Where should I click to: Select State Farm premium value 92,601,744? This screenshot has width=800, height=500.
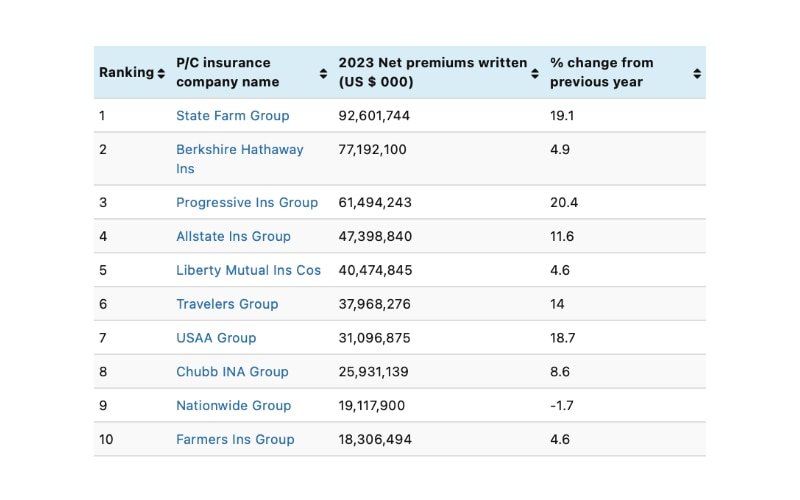(x=374, y=116)
